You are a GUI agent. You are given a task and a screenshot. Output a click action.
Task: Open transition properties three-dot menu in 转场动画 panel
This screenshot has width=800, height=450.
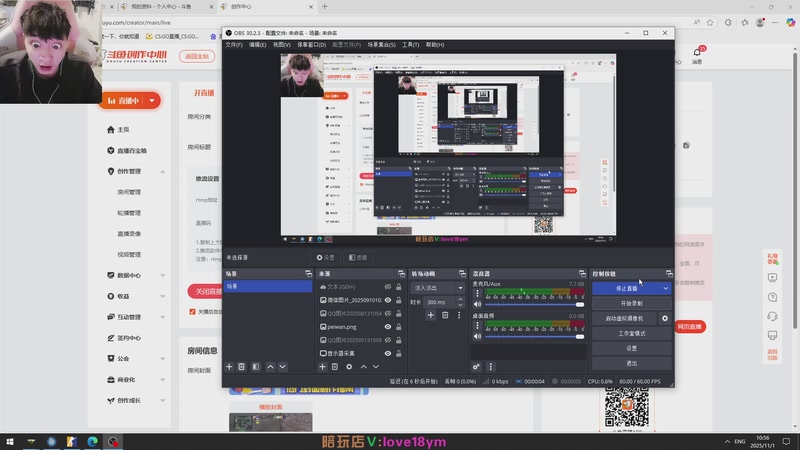(459, 315)
